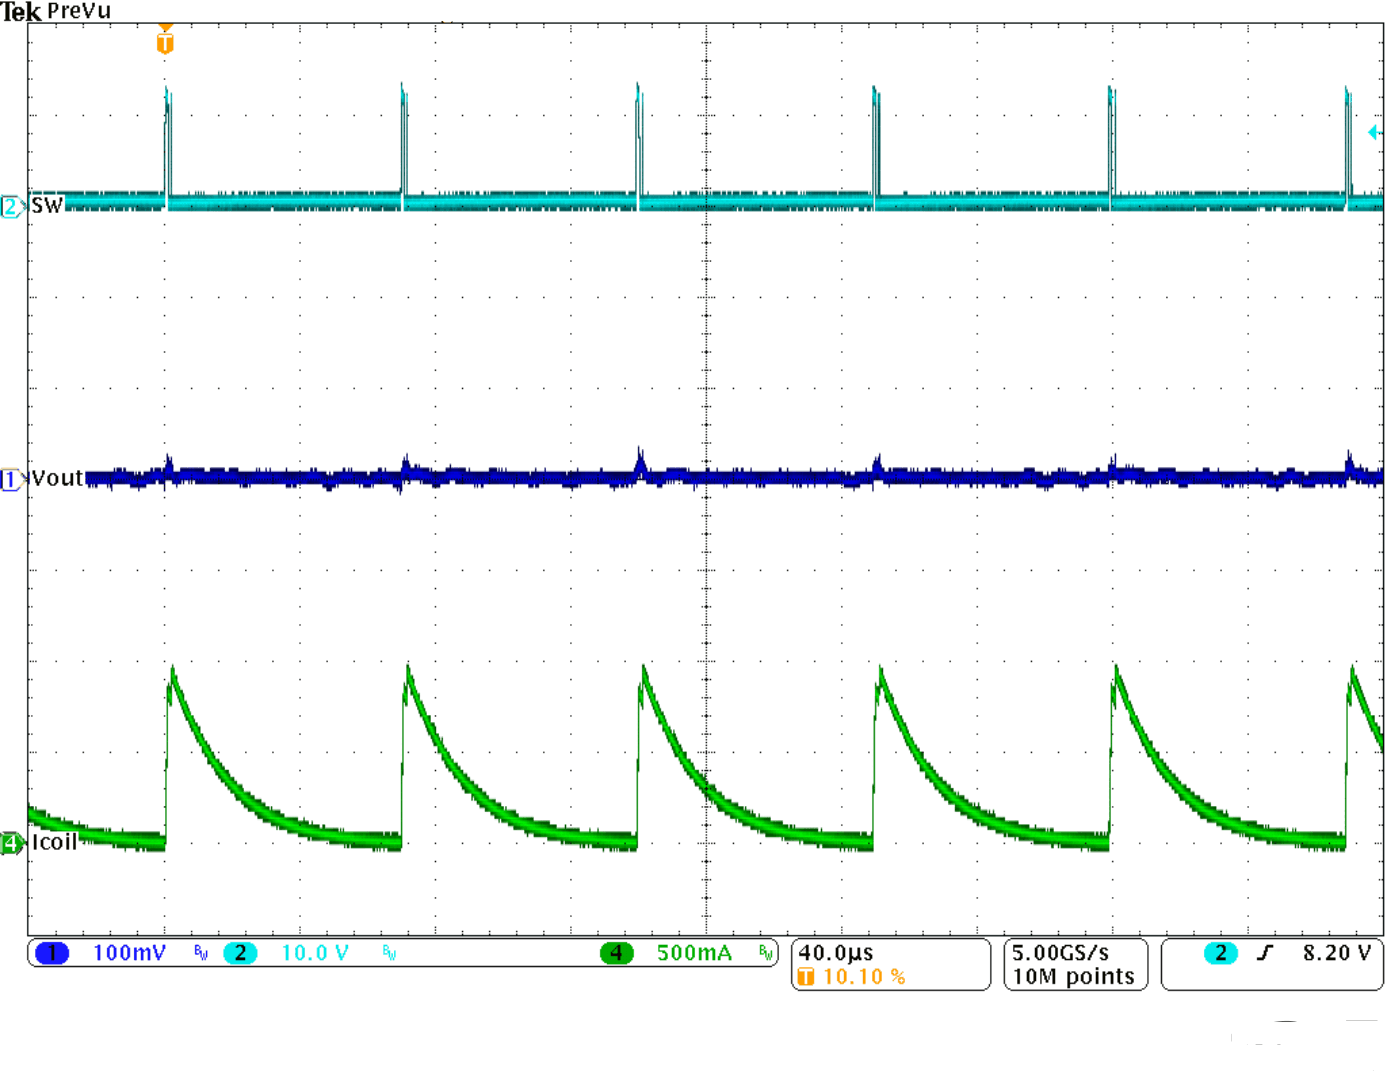Select the Channel 2 badge in the status bar
This screenshot has height=1075, width=1387.
coord(239,953)
